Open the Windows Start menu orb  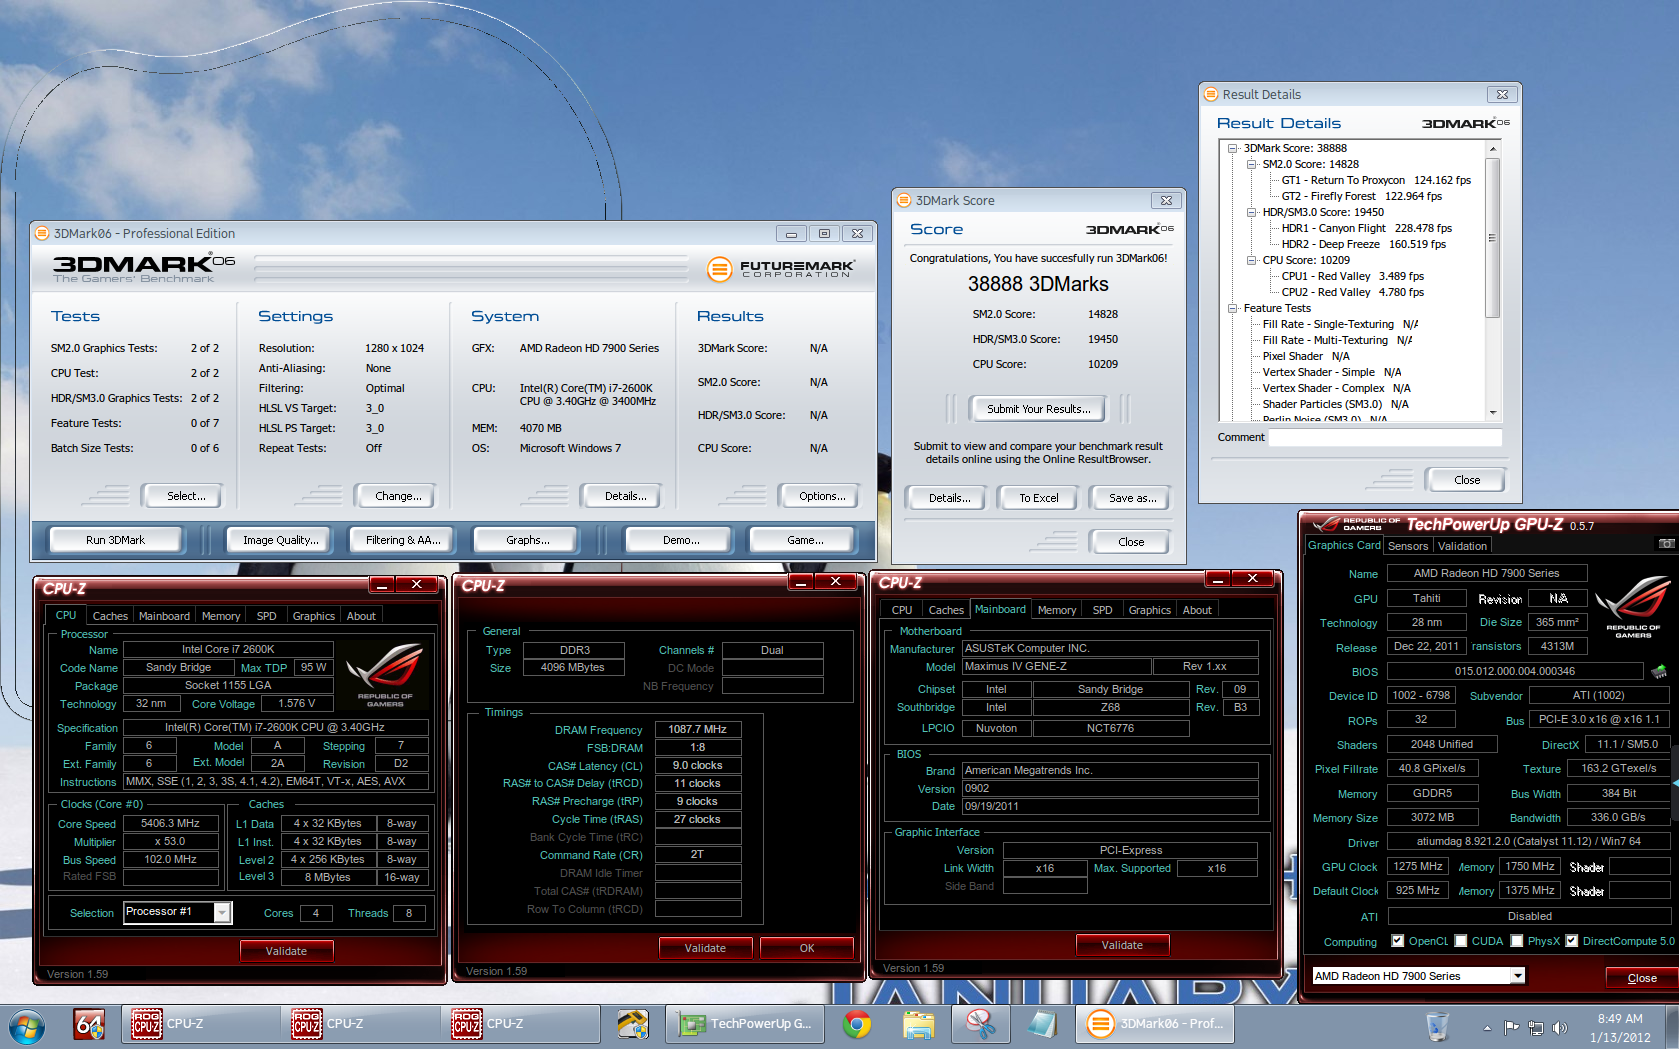coord(27,1025)
